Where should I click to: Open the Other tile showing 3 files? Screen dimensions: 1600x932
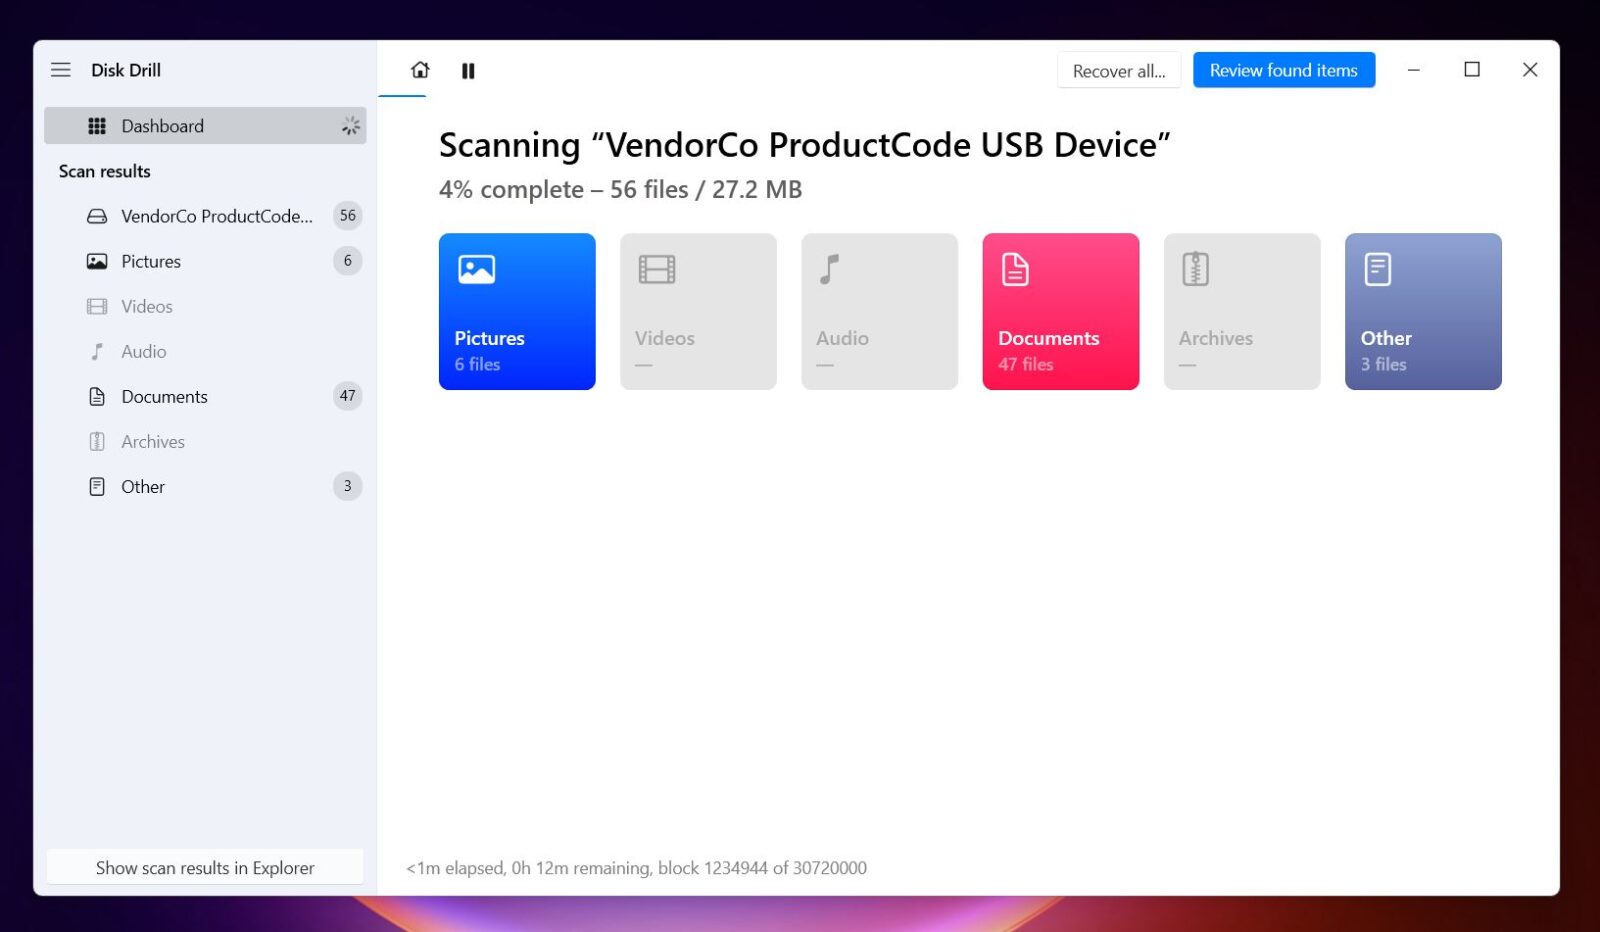pyautogui.click(x=1422, y=311)
